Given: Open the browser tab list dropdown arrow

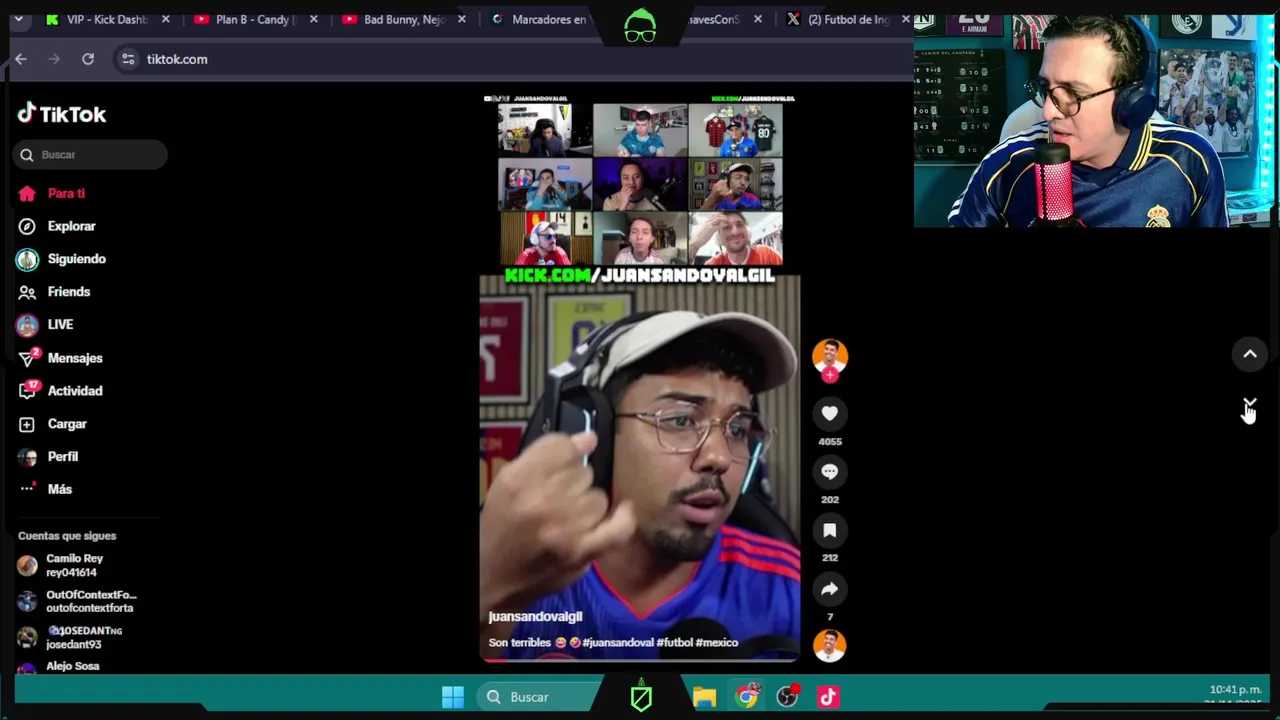Looking at the screenshot, I should (18, 19).
